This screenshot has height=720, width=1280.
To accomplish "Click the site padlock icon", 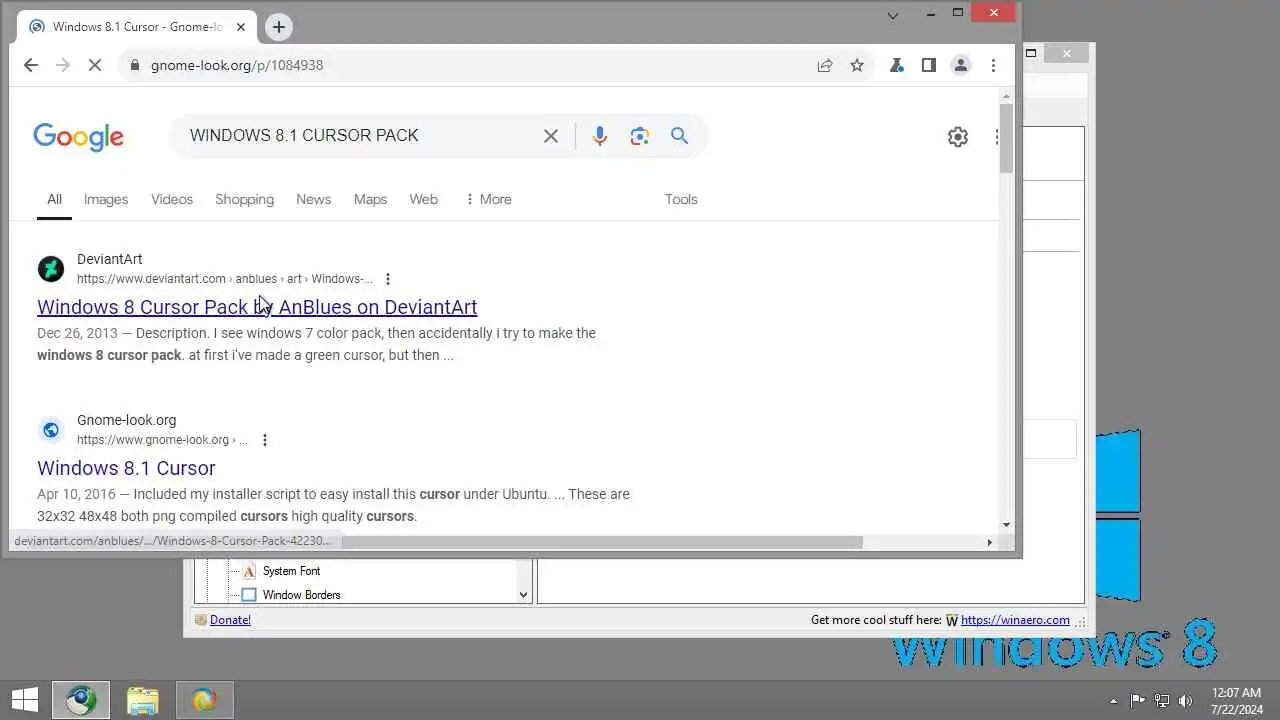I will (134, 65).
